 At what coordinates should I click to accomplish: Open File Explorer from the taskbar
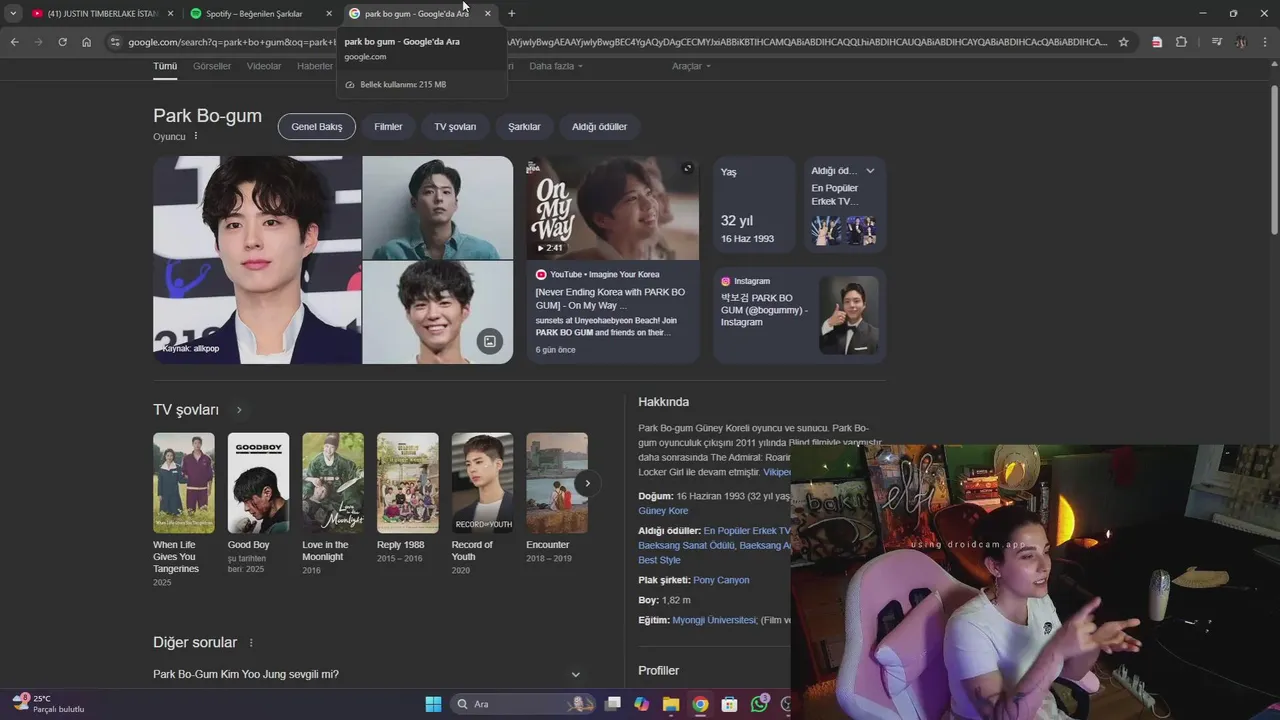[x=671, y=704]
